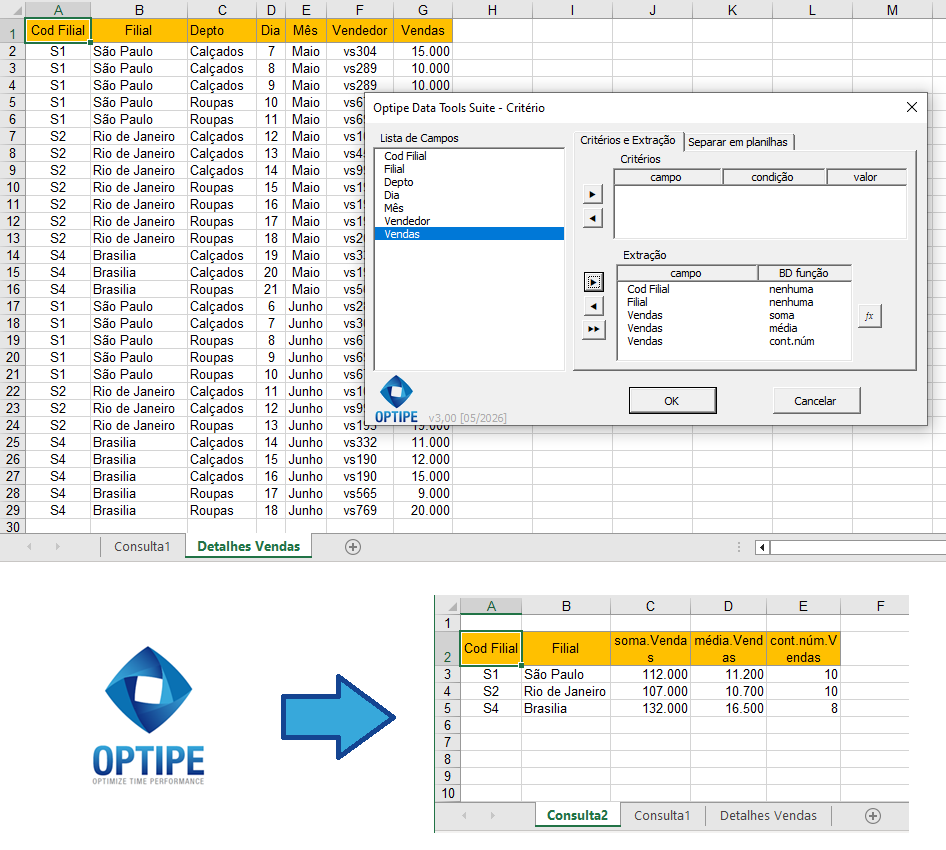Select cont.núm.Vendas header in result sheet

click(803, 649)
